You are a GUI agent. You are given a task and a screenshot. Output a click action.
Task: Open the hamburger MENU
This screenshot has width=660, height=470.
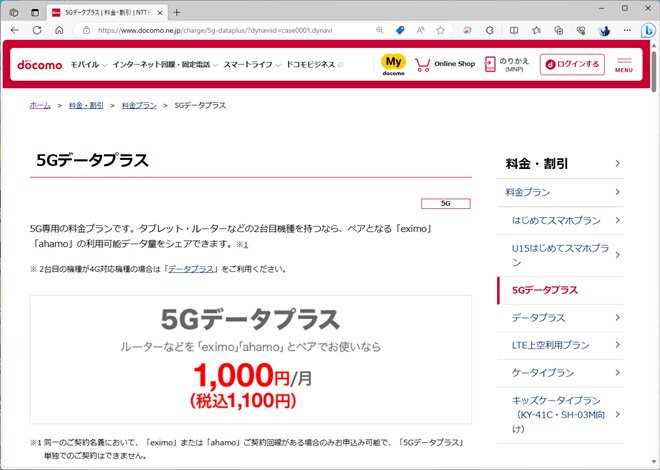[x=624, y=65]
